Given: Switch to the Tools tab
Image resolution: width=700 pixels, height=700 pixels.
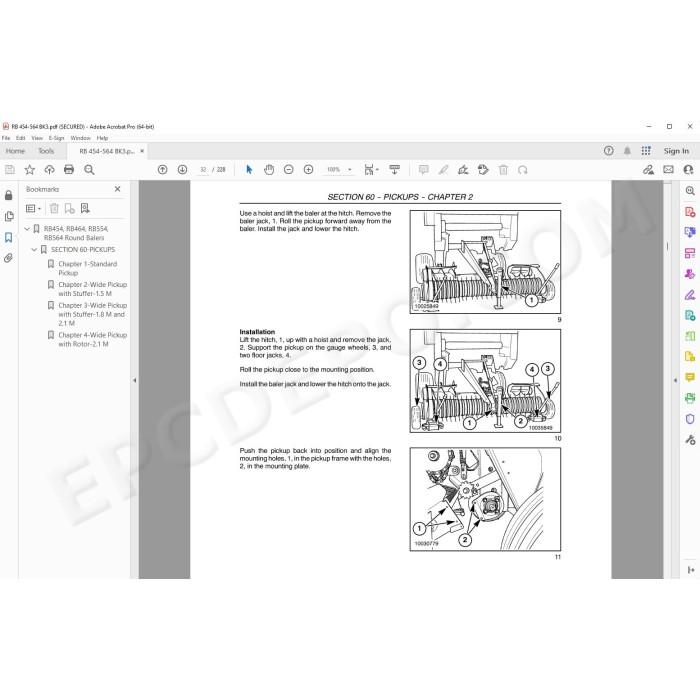Looking at the screenshot, I should [x=46, y=151].
